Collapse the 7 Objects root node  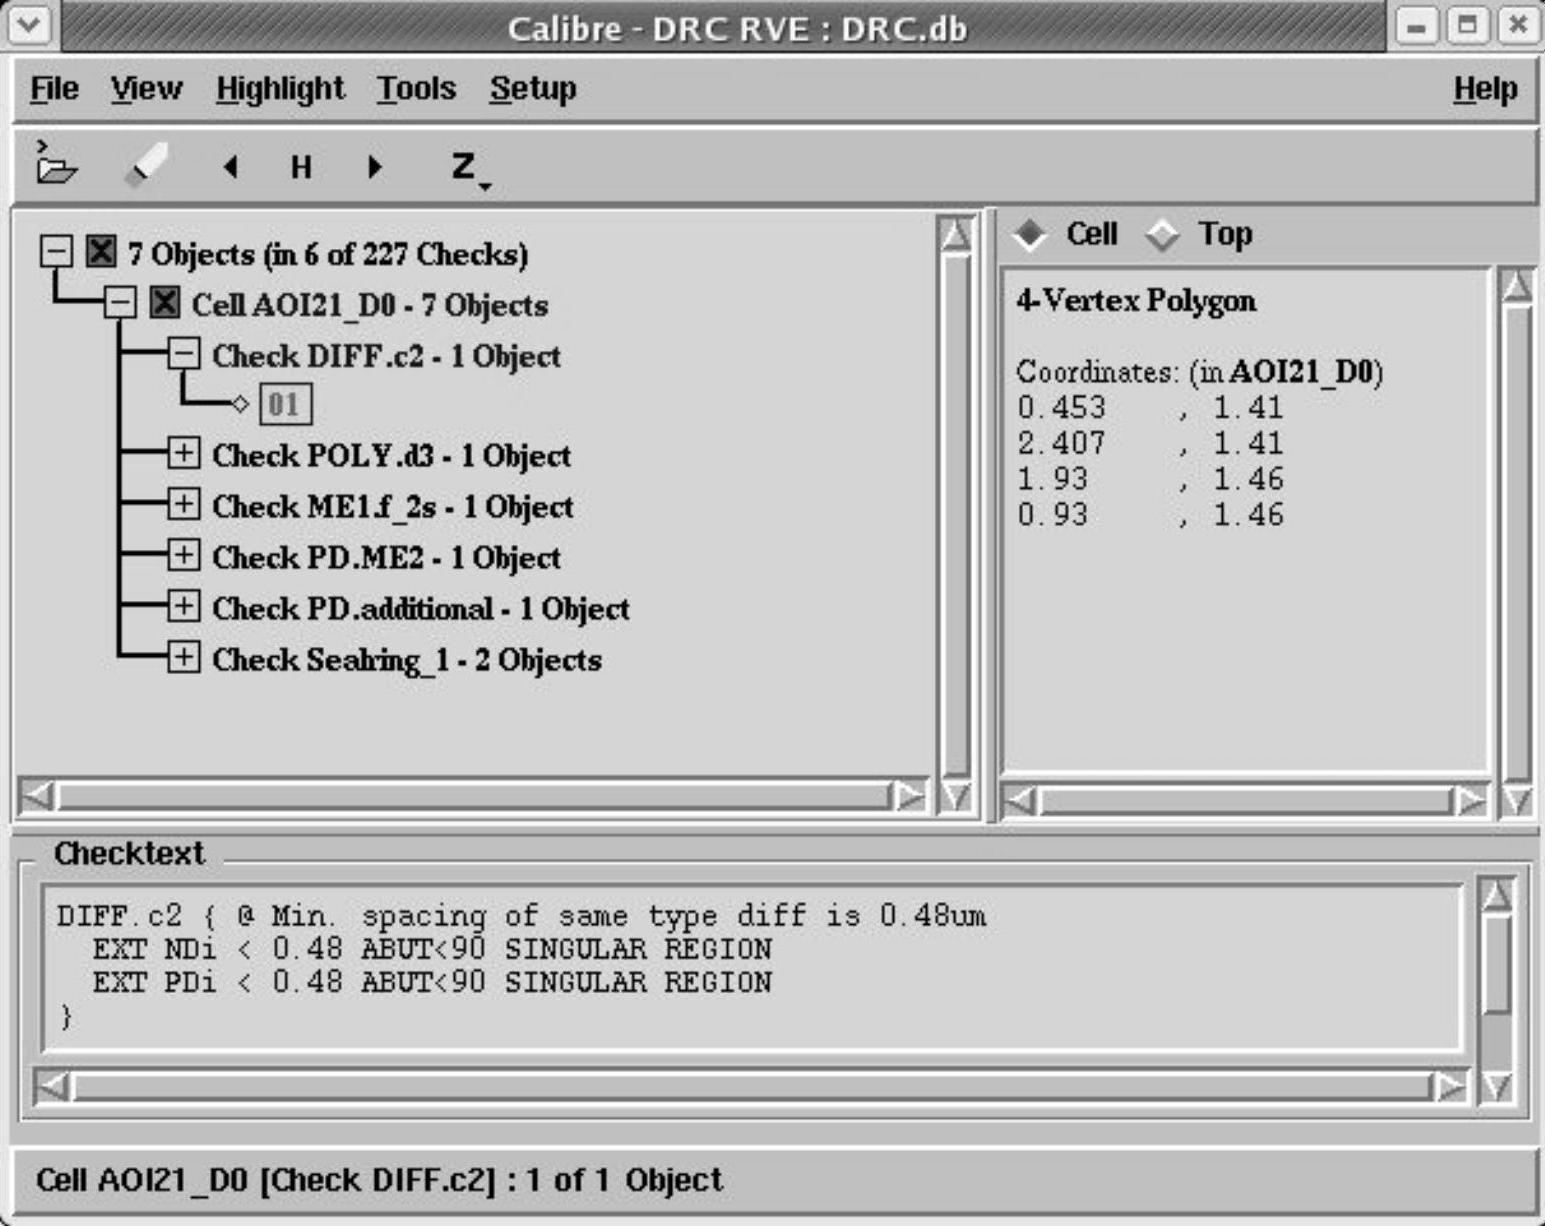56,251
